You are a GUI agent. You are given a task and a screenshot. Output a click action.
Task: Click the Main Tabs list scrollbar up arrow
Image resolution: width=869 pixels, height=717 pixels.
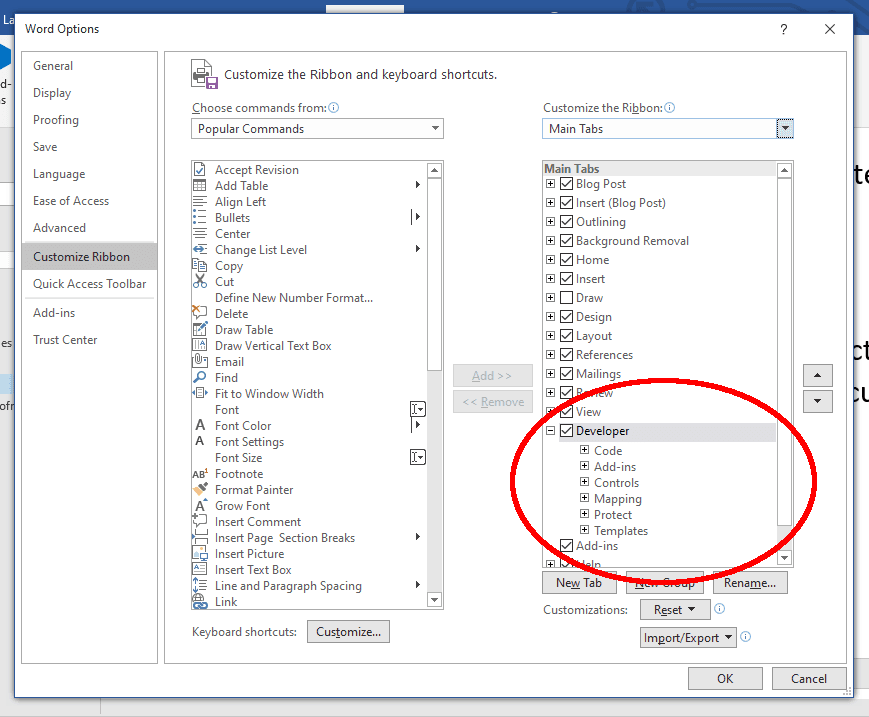(784, 170)
